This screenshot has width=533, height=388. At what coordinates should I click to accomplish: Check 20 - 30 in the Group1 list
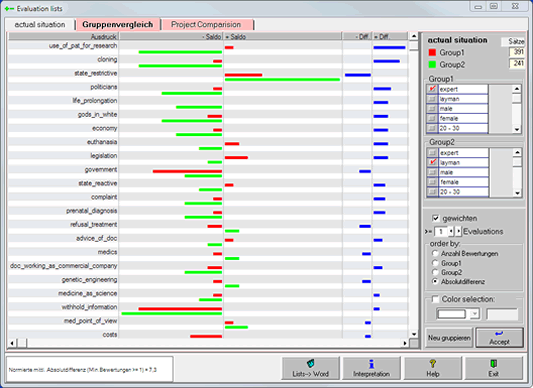point(432,128)
